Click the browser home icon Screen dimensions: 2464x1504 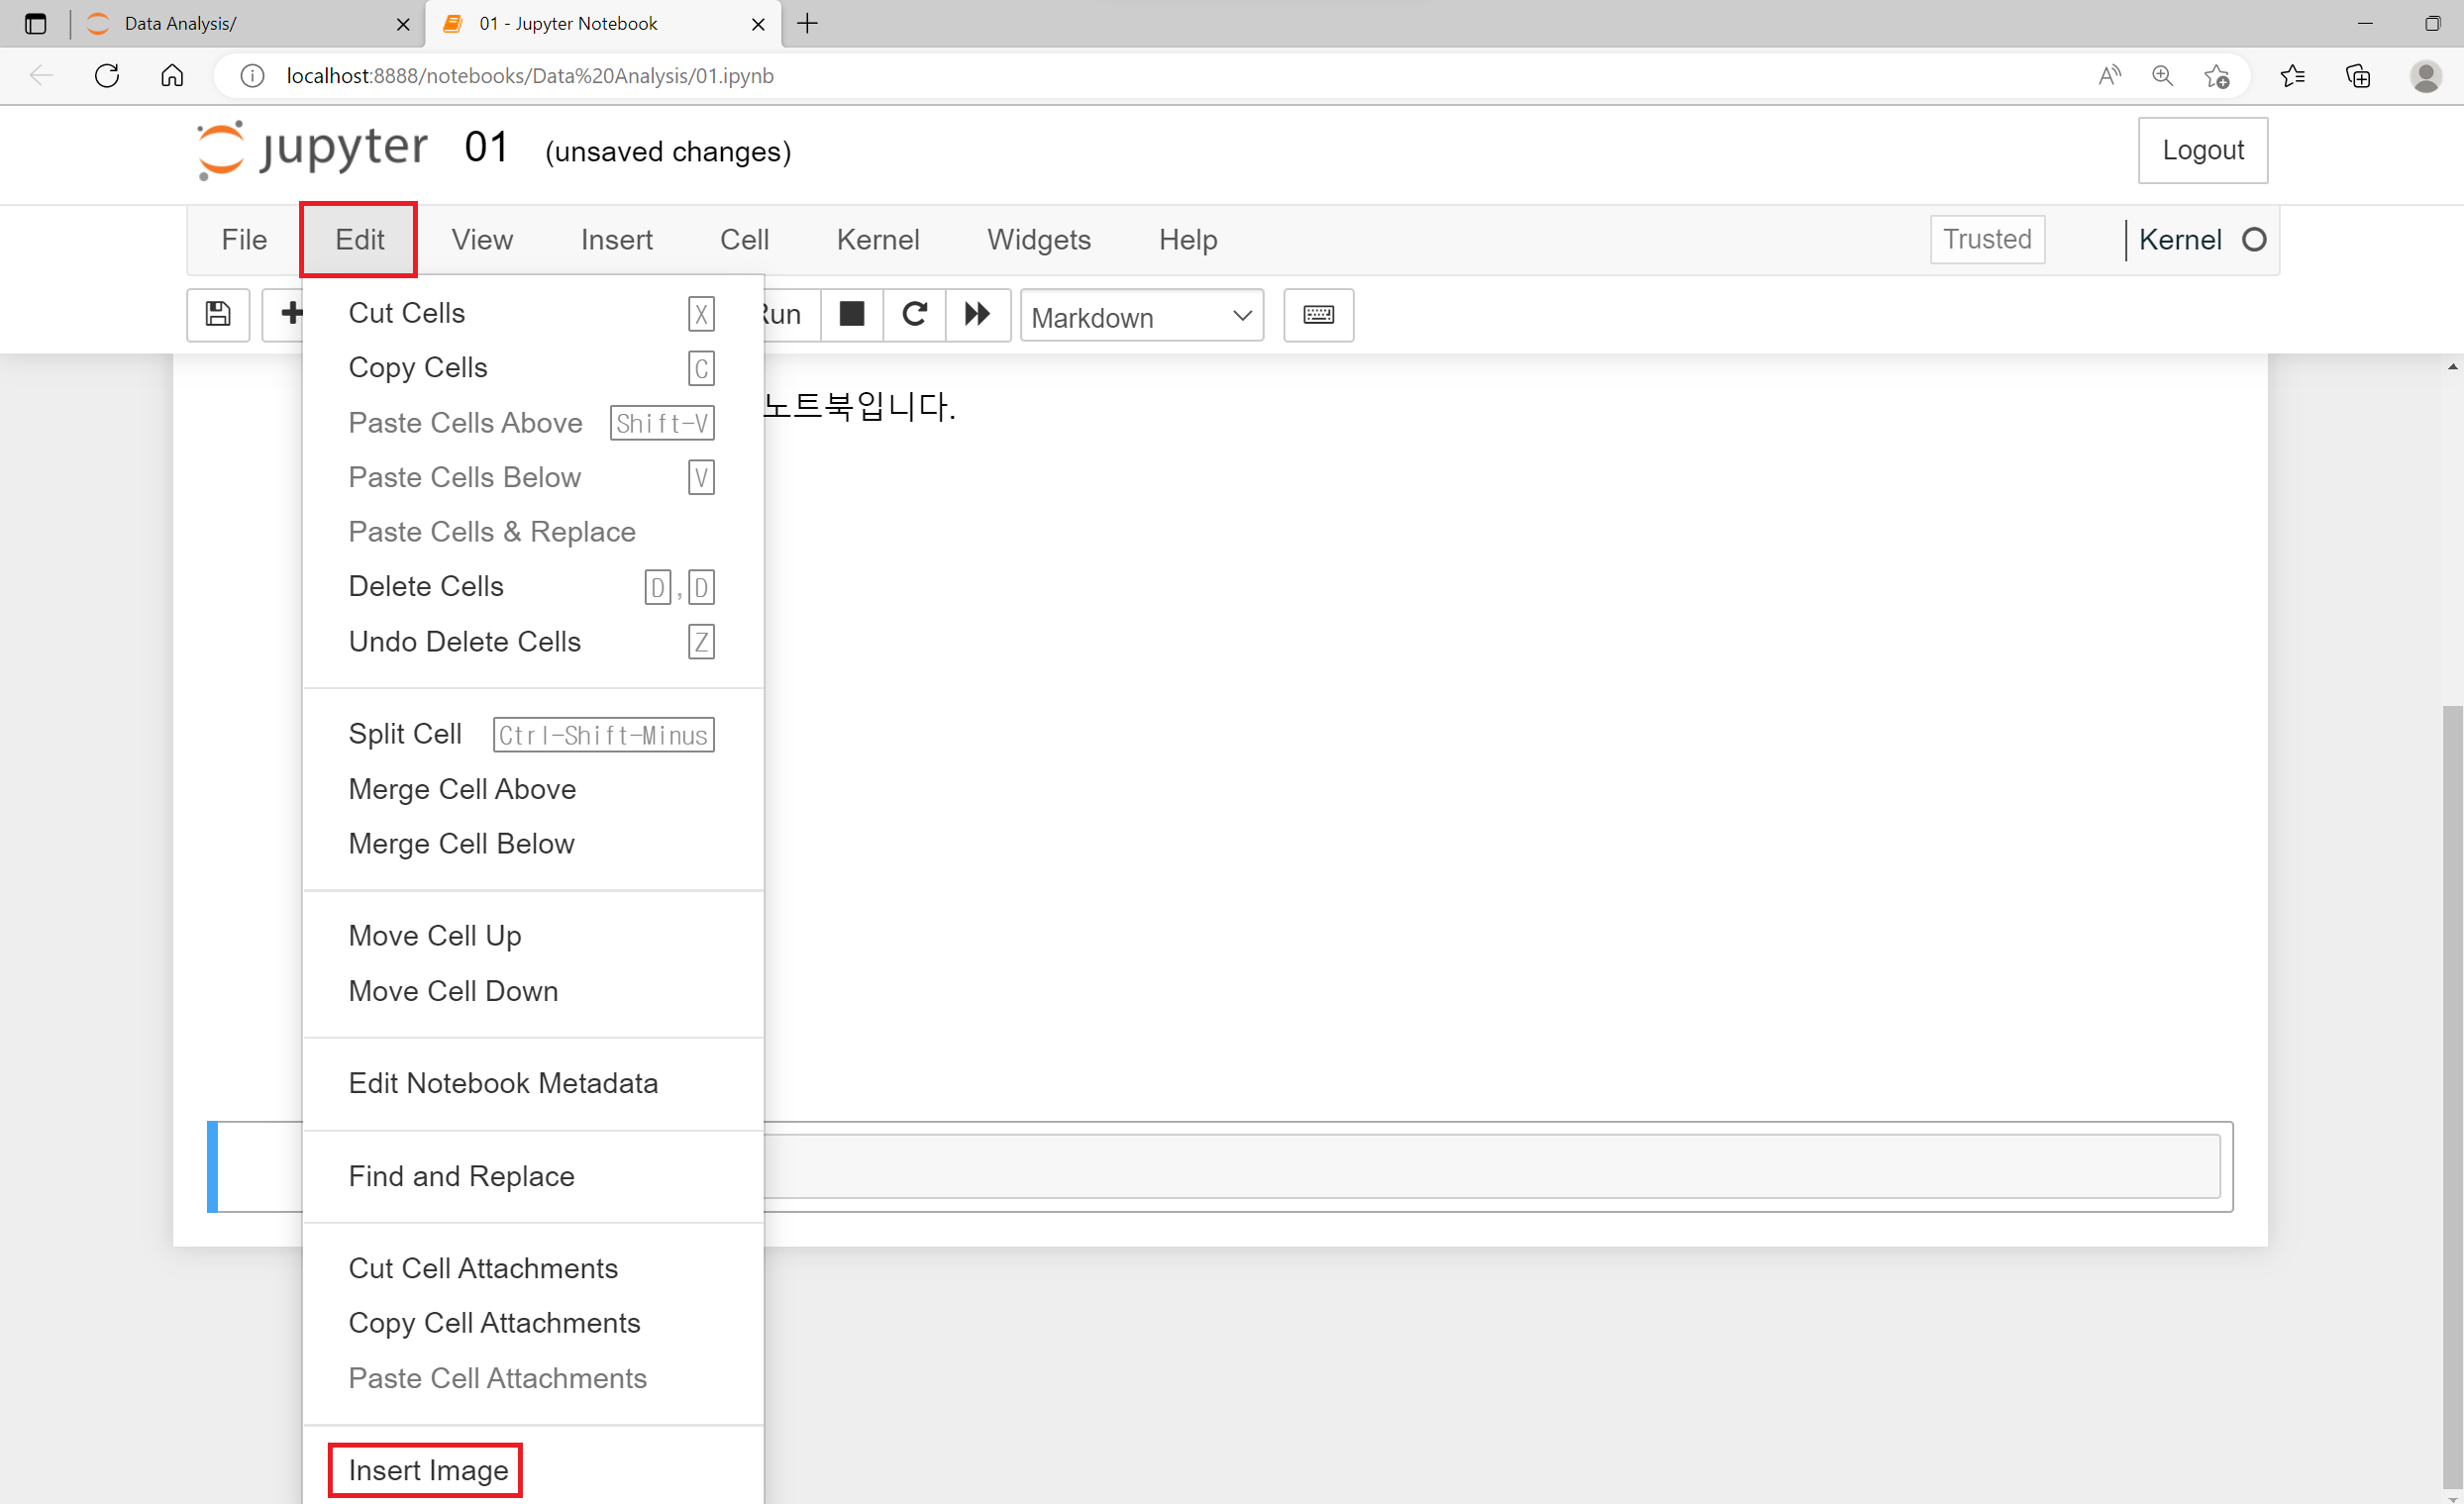172,76
